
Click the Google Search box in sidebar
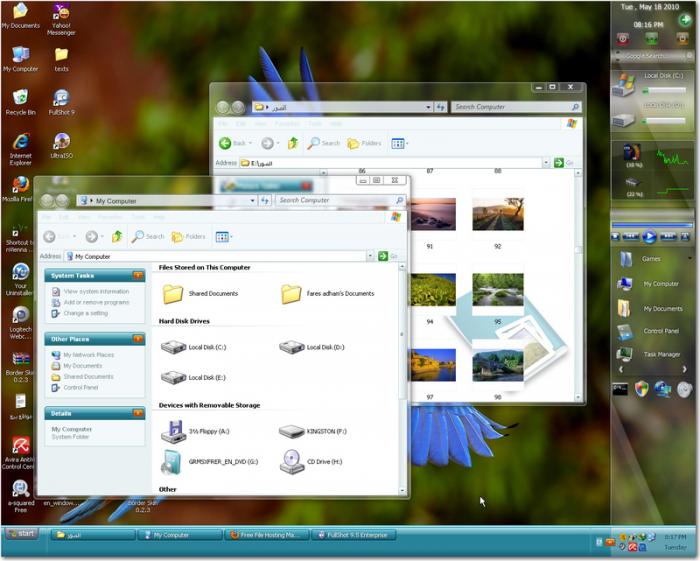point(652,56)
